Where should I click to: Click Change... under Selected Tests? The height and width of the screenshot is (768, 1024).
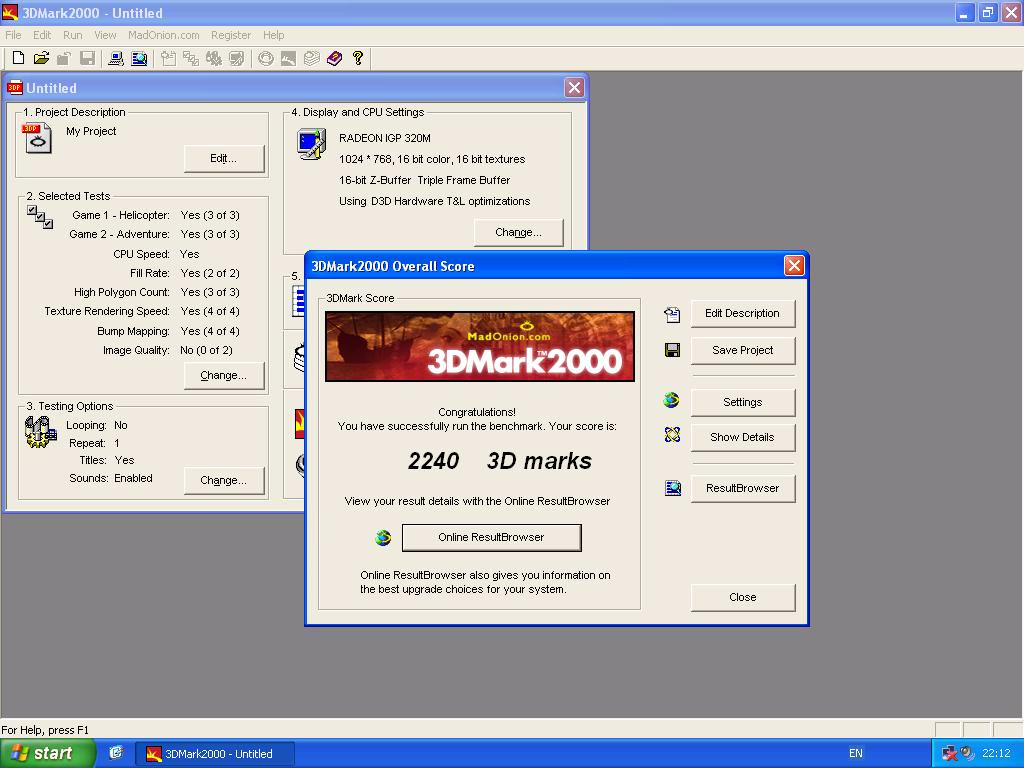pos(224,376)
